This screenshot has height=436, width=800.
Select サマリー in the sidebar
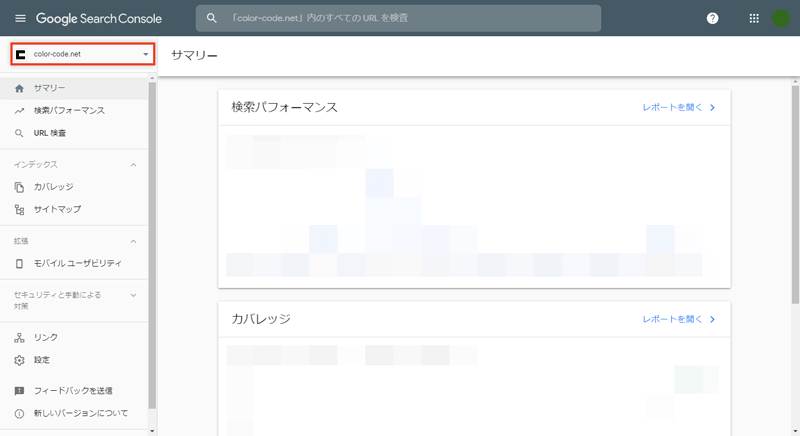pos(74,88)
